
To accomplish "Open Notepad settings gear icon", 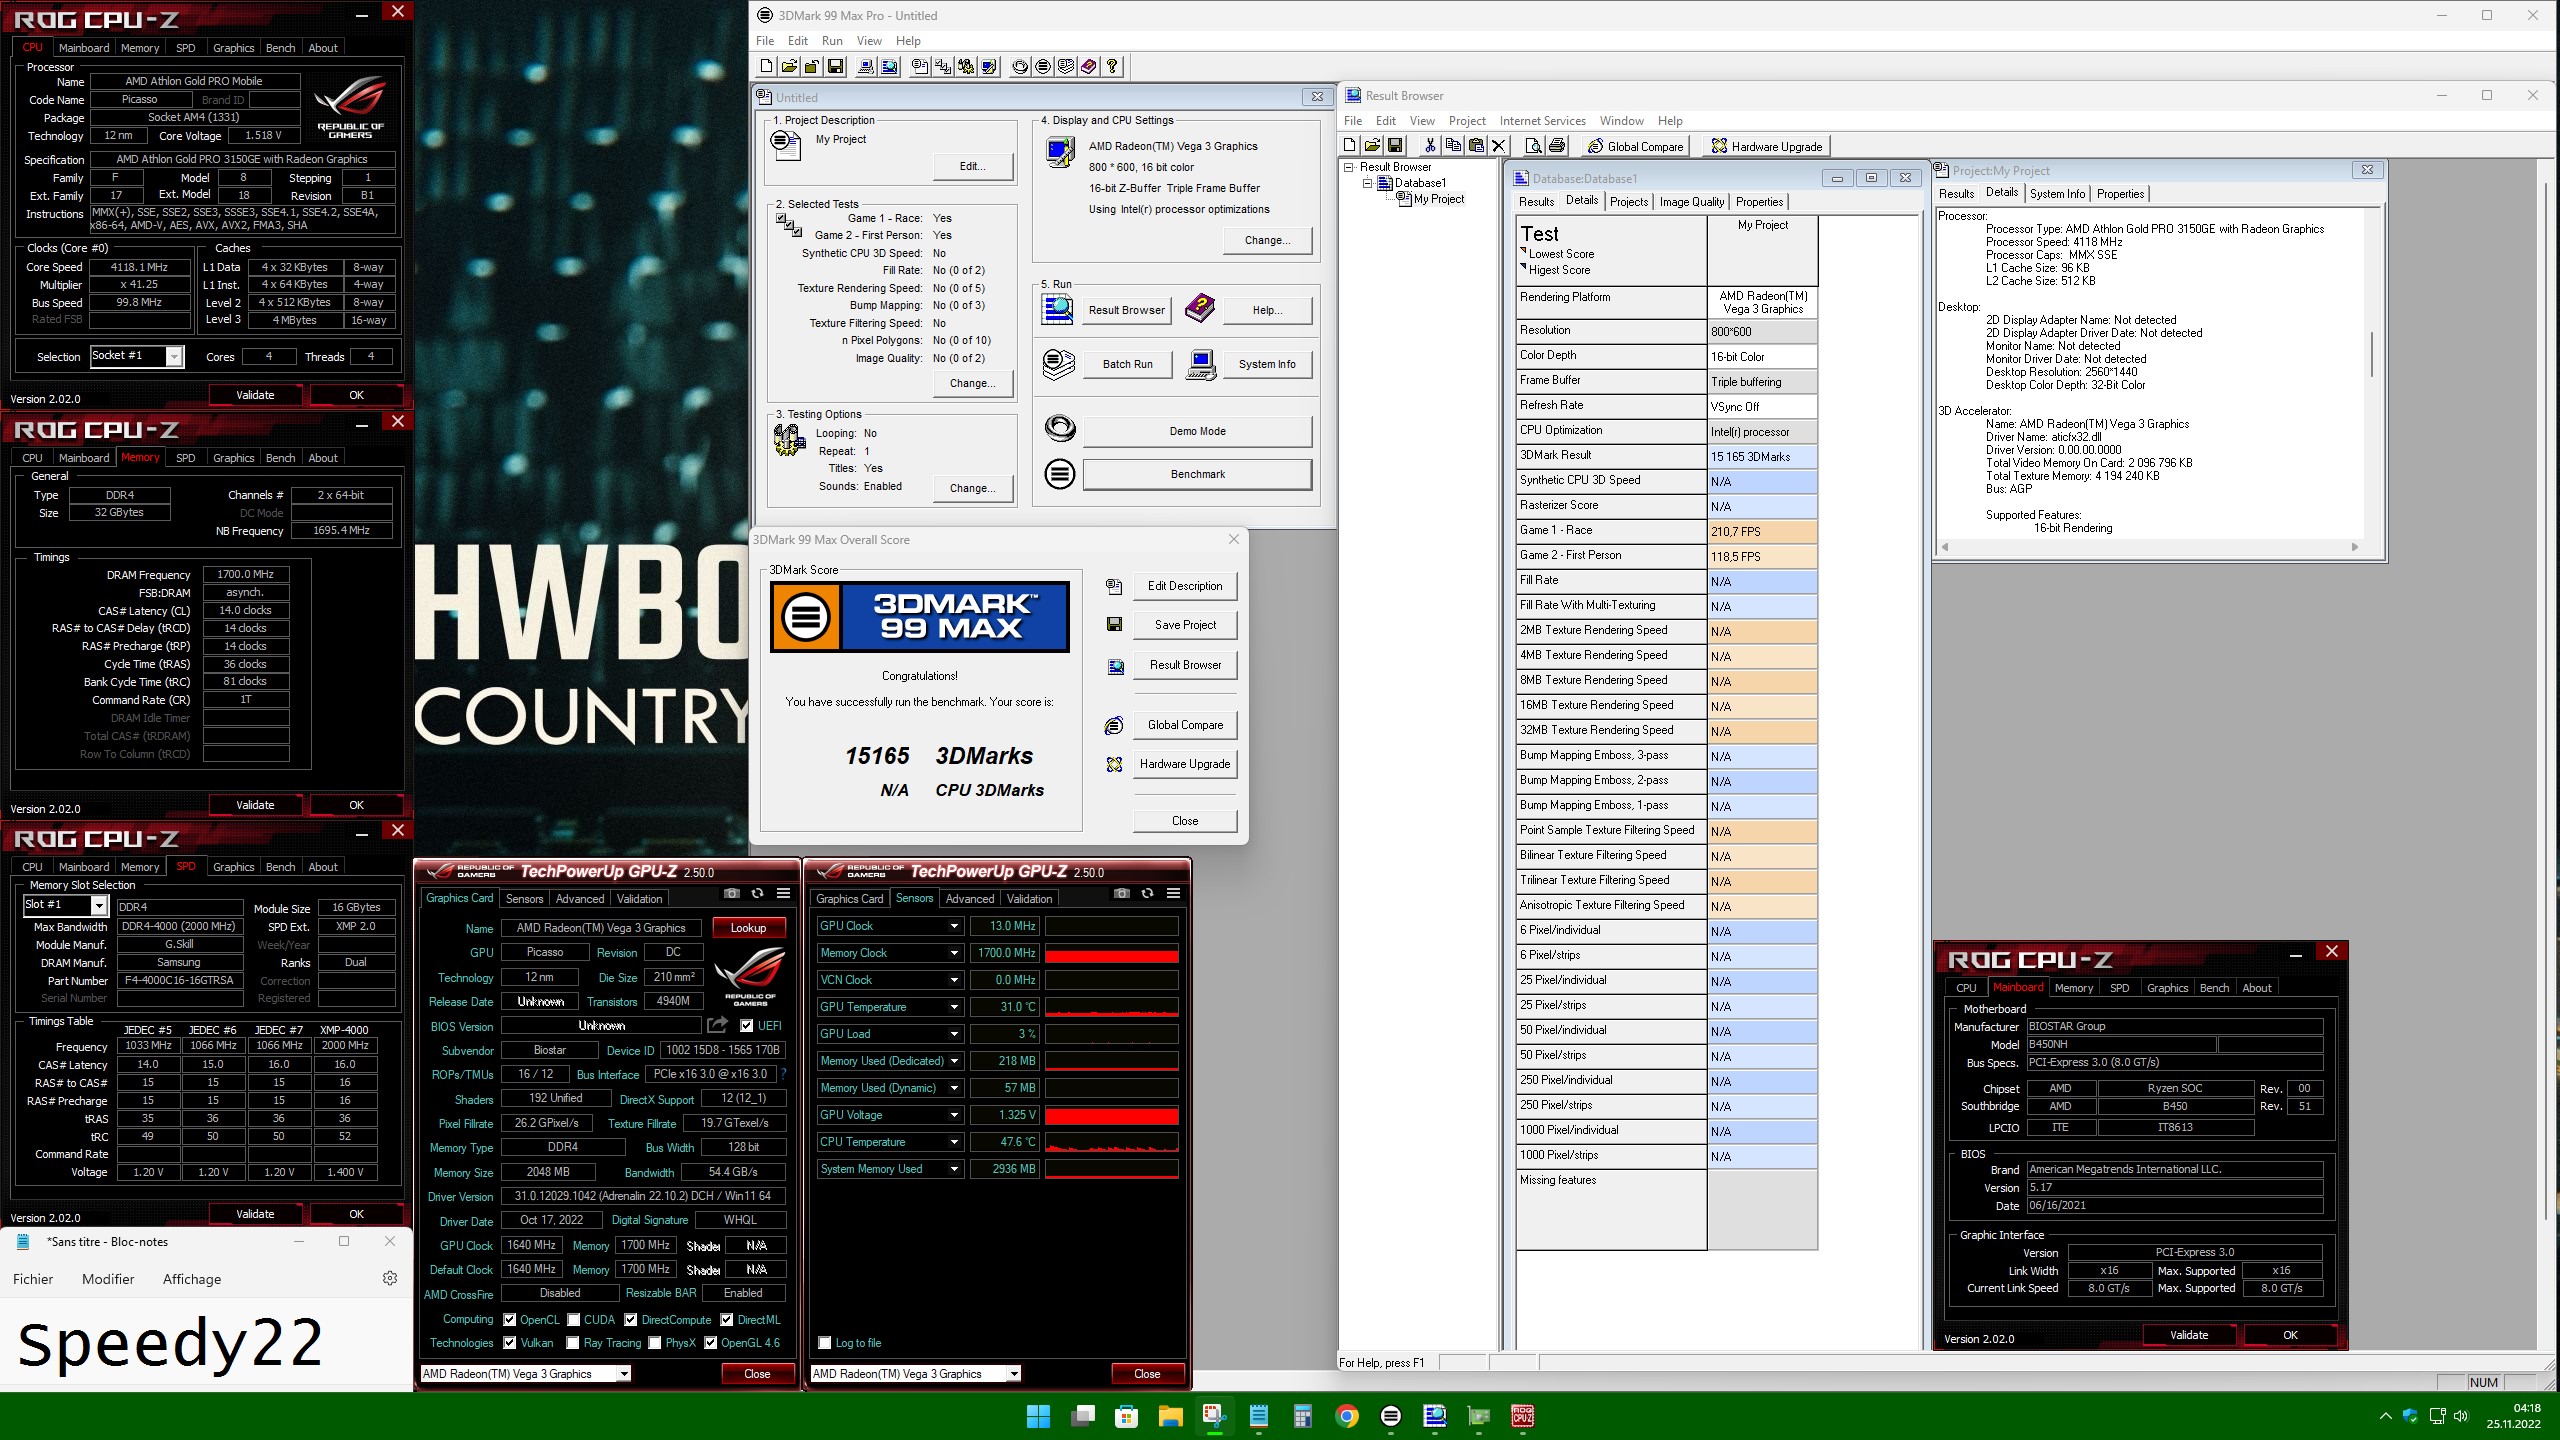I will pos(390,1278).
